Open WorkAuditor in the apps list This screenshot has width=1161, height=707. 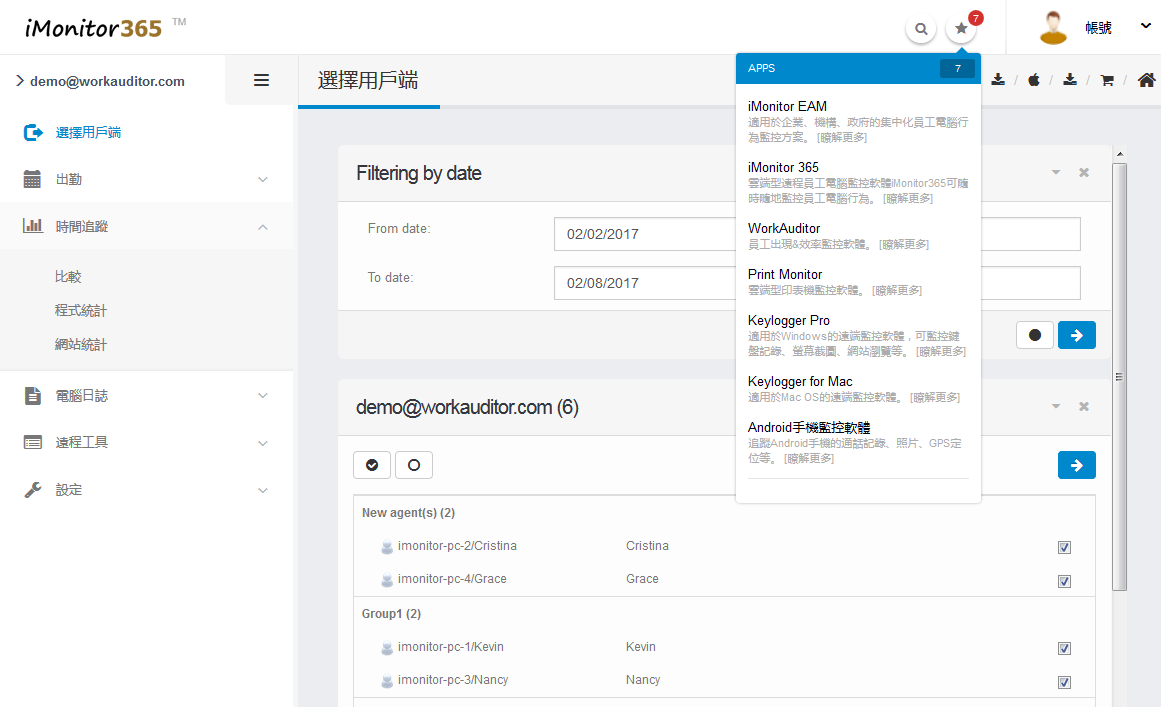pos(784,228)
